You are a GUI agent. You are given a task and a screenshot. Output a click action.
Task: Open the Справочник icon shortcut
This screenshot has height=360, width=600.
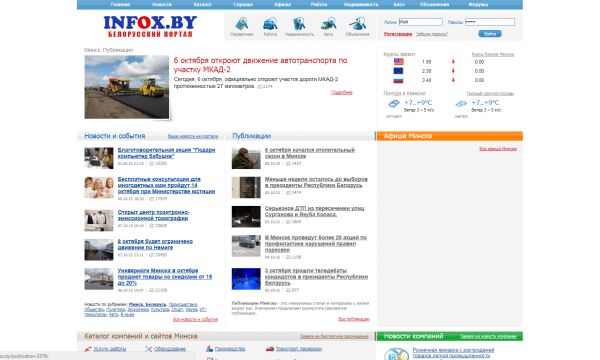pos(241,24)
